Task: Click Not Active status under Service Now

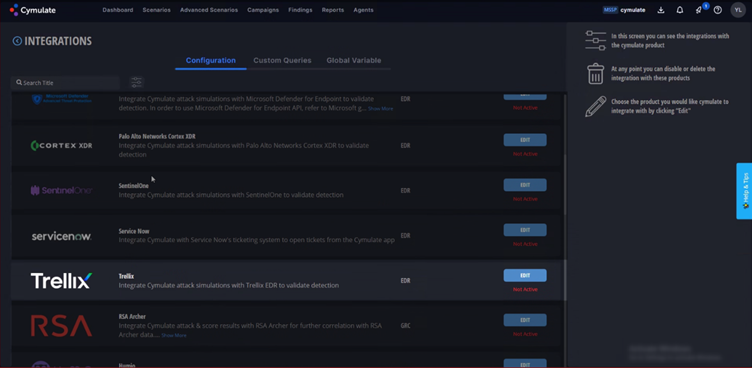Action: (525, 244)
